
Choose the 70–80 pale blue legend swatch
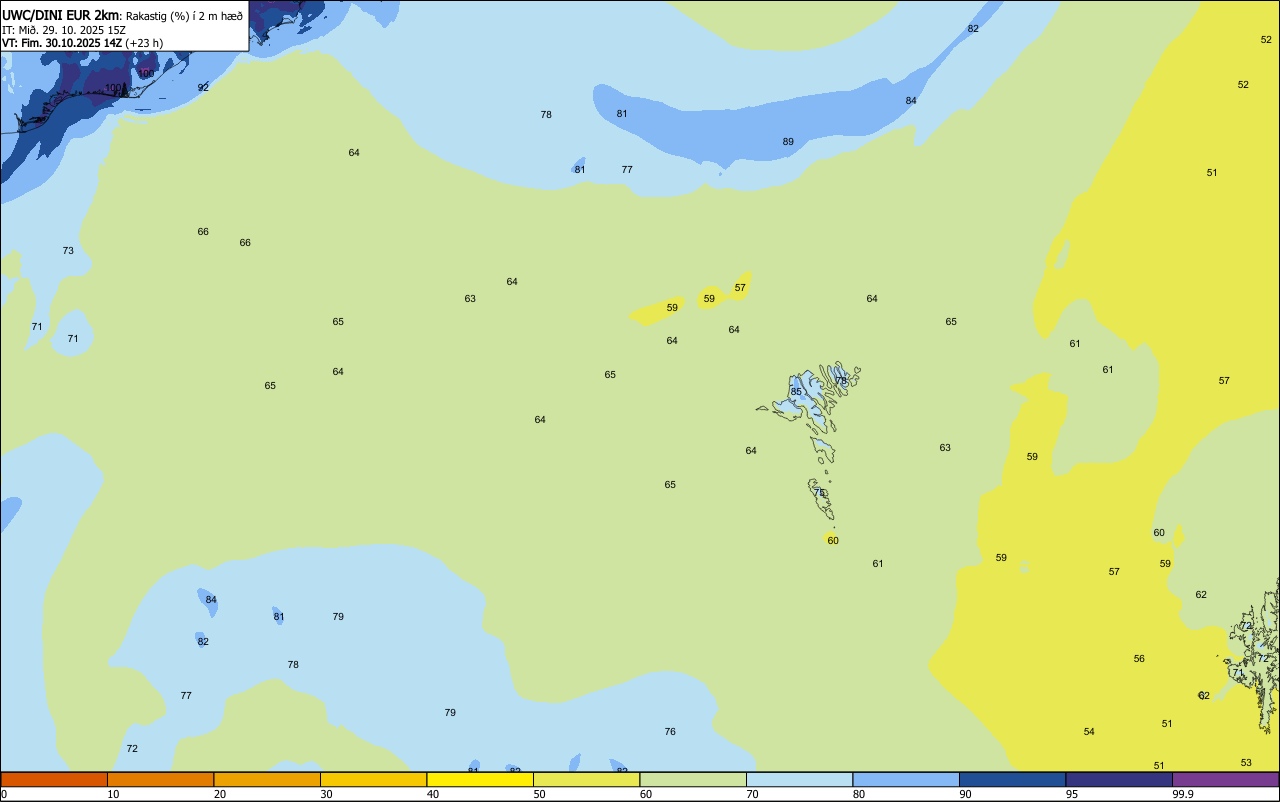tap(799, 779)
